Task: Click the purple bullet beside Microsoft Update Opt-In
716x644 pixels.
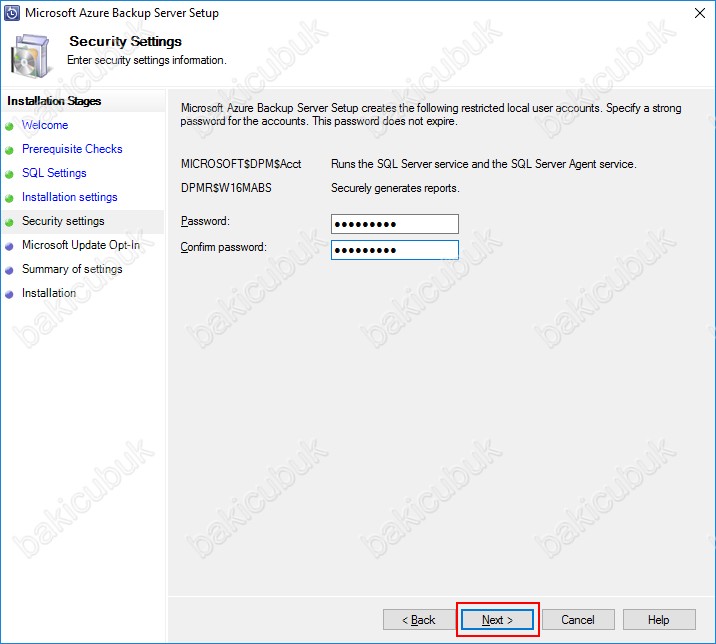Action: (x=9, y=247)
